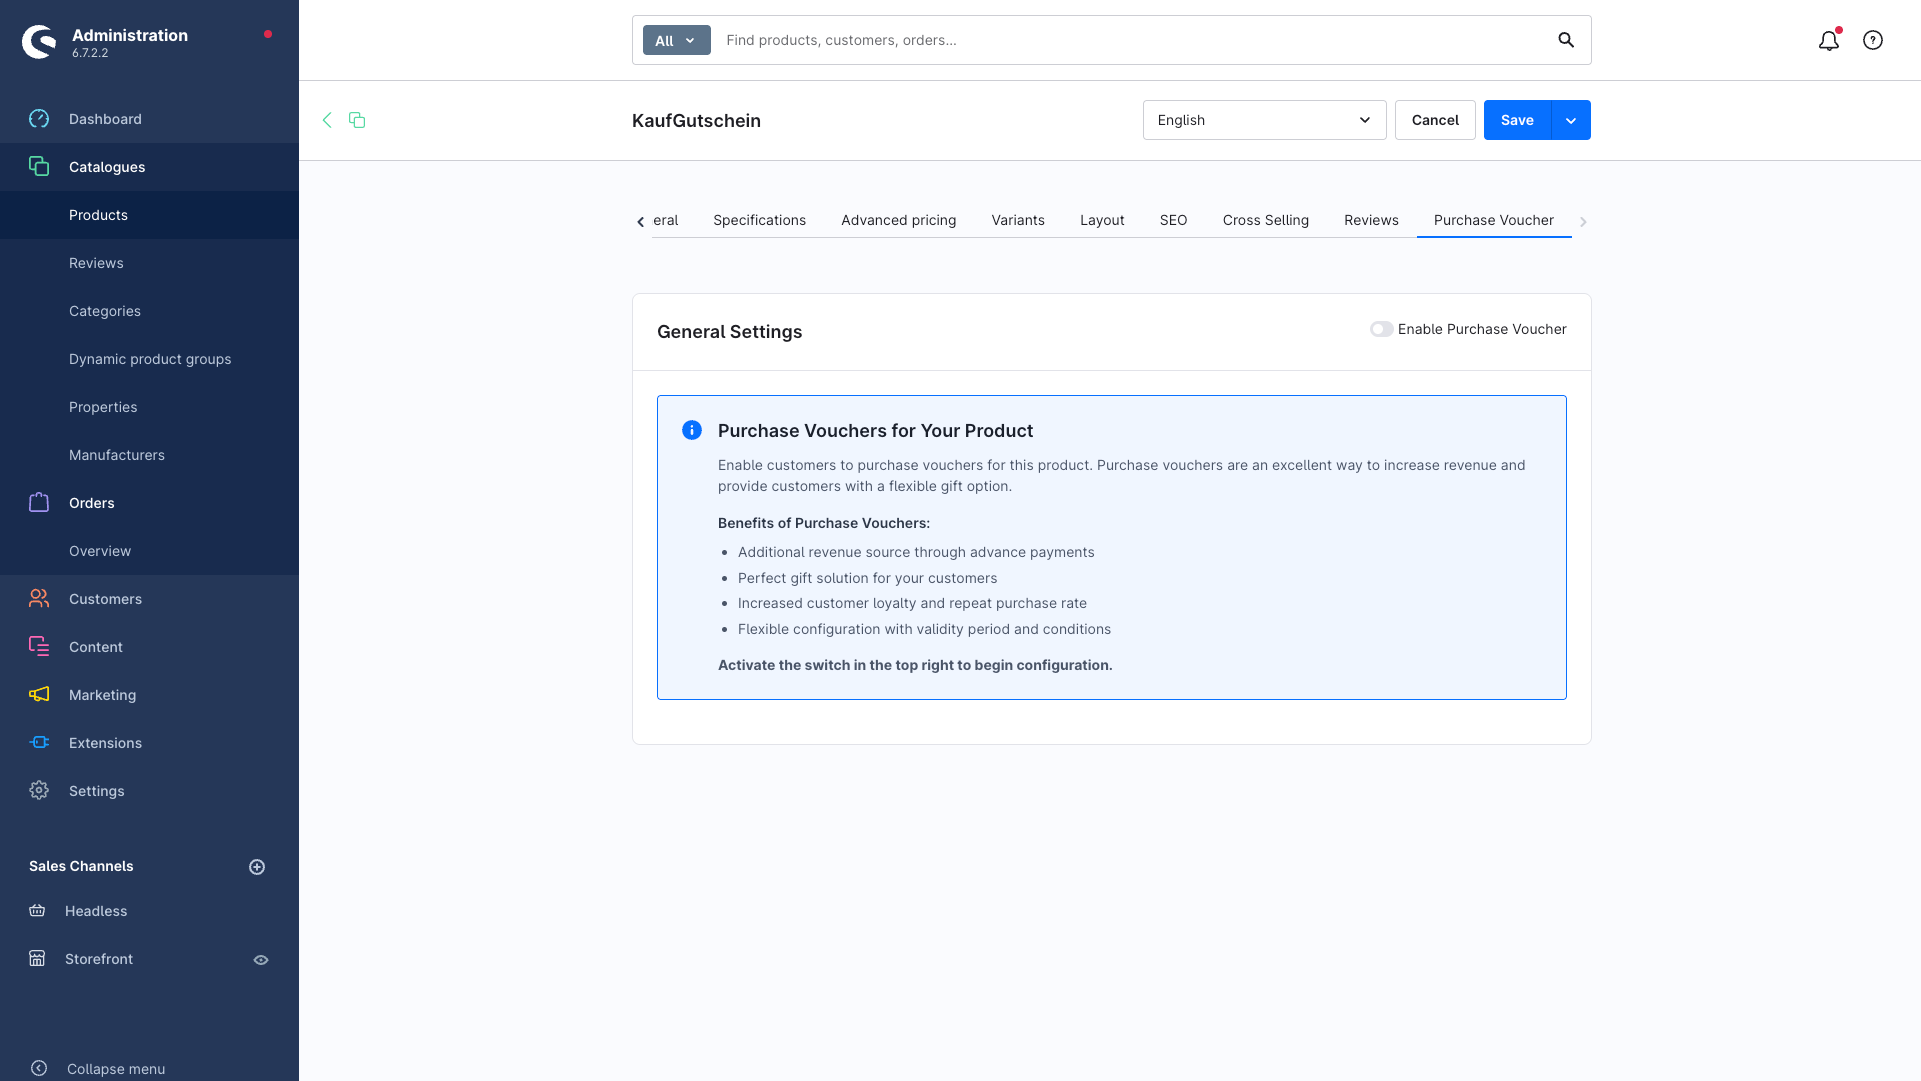Focus the Find products search field
This screenshot has width=1921, height=1081.
tap(1130, 40)
